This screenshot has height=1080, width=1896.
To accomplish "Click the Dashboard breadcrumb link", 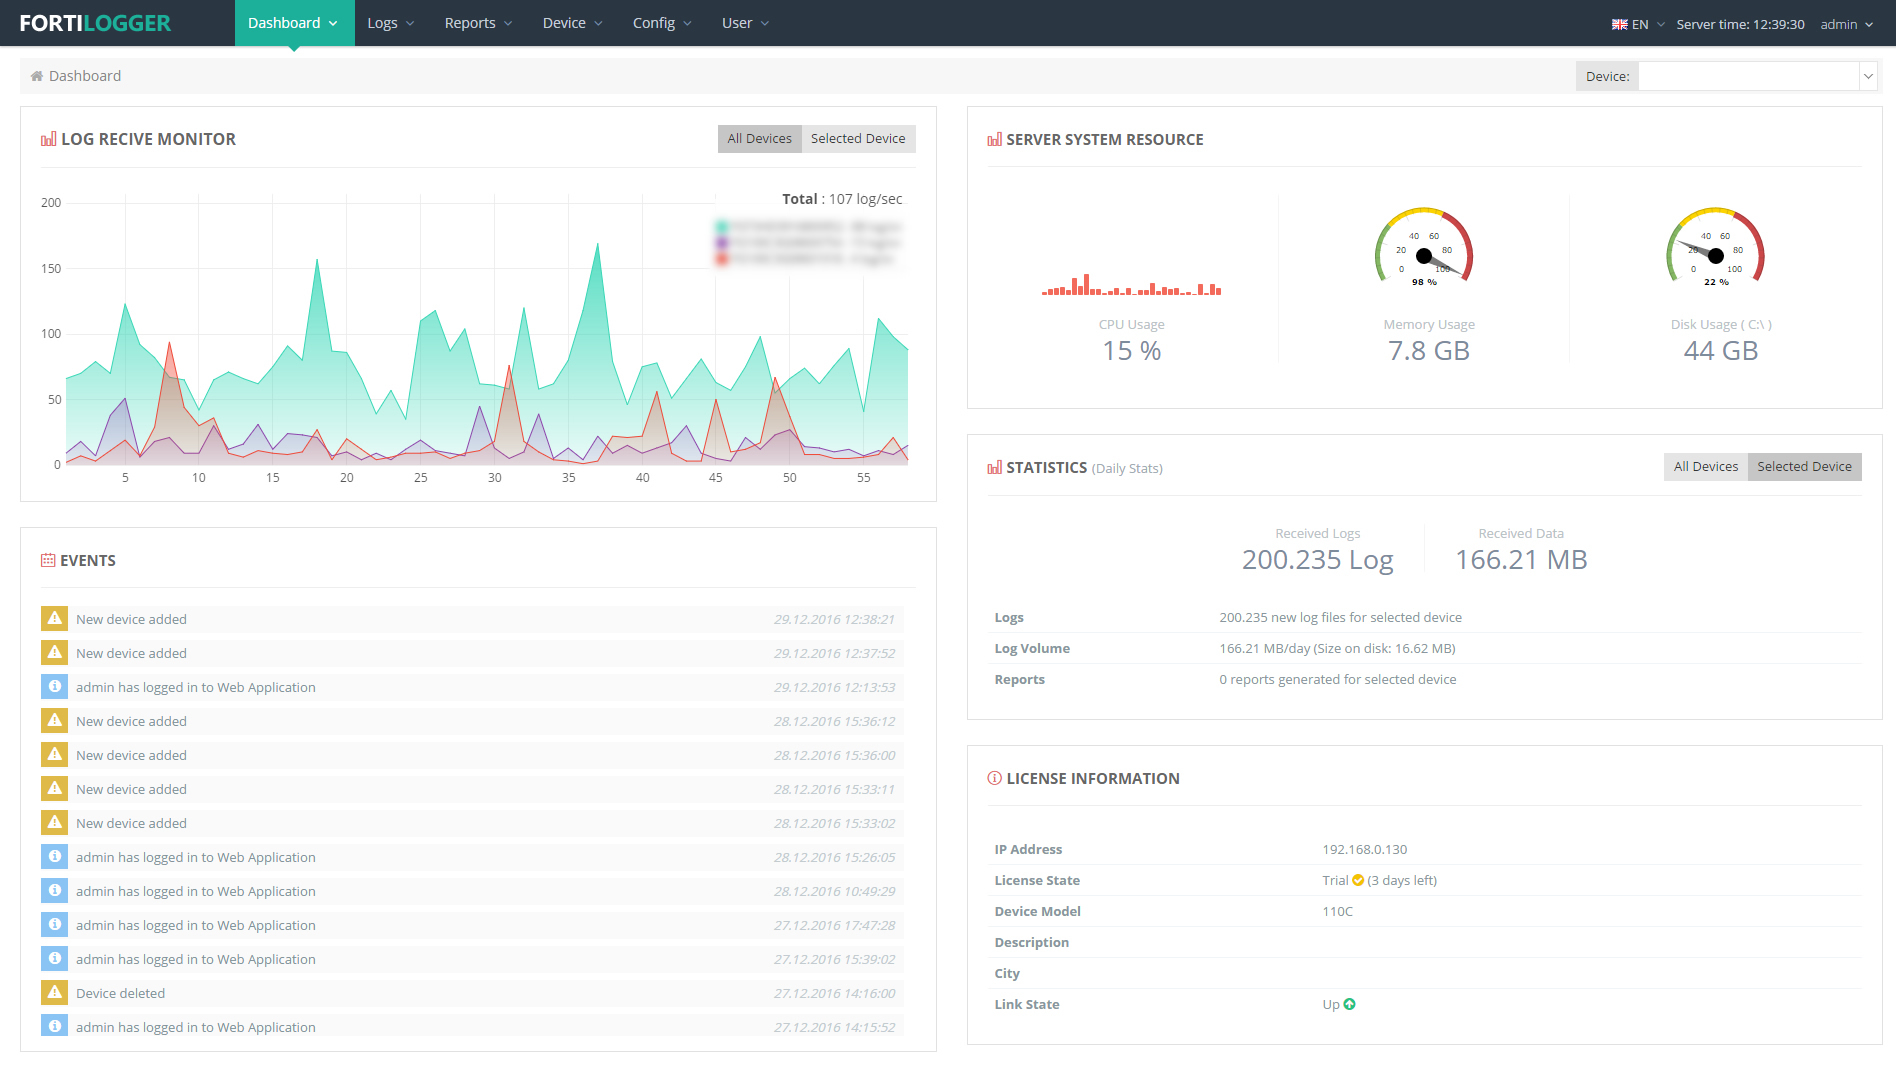I will tap(85, 76).
